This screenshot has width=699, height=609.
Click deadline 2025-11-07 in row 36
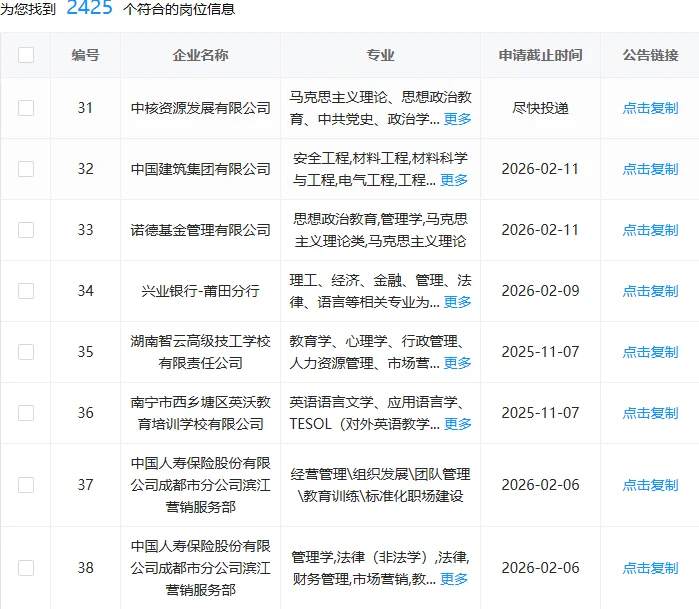pyautogui.click(x=540, y=413)
